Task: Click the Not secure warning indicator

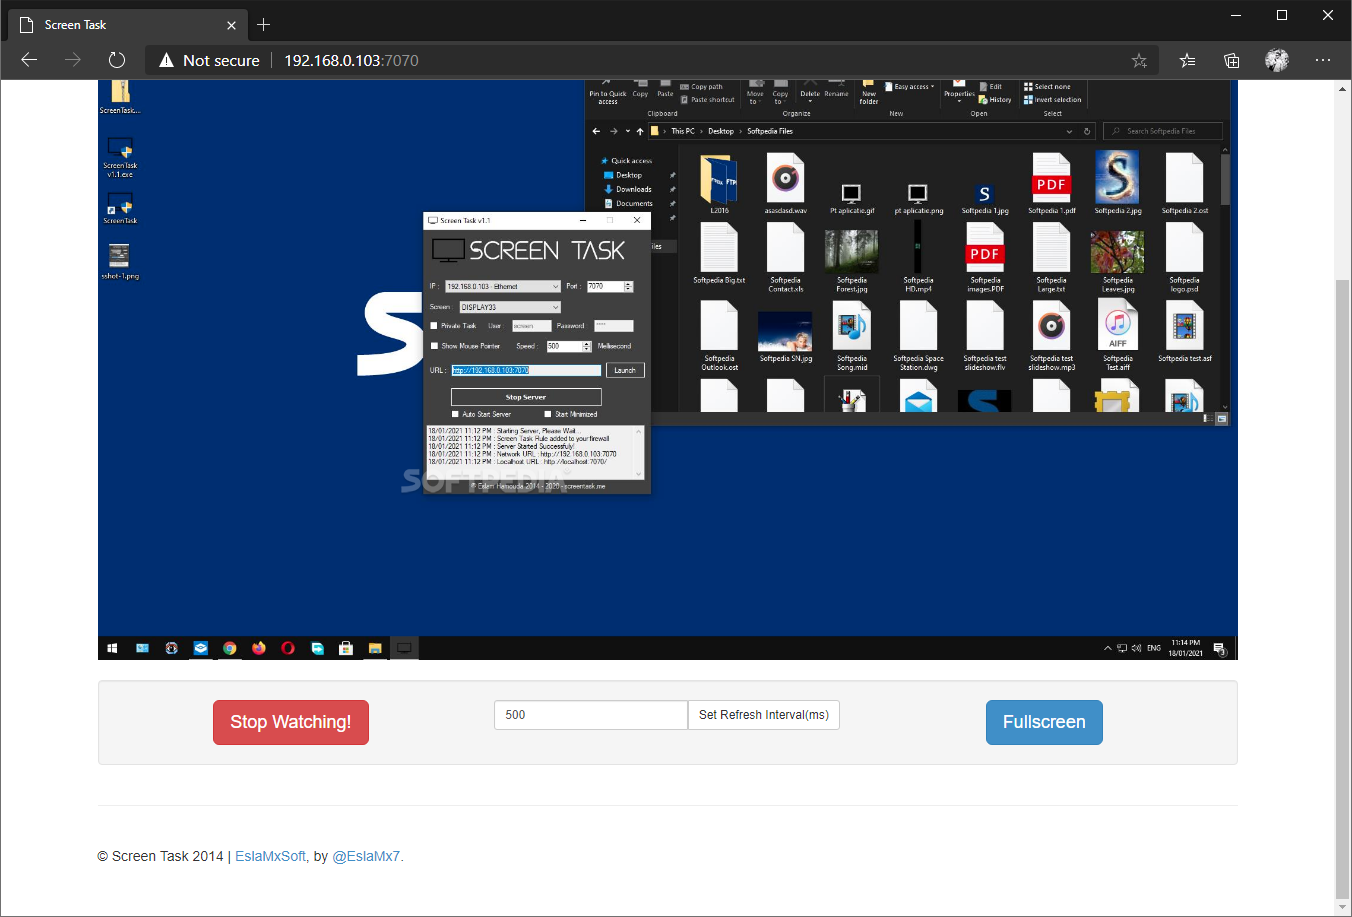Action: 209,60
